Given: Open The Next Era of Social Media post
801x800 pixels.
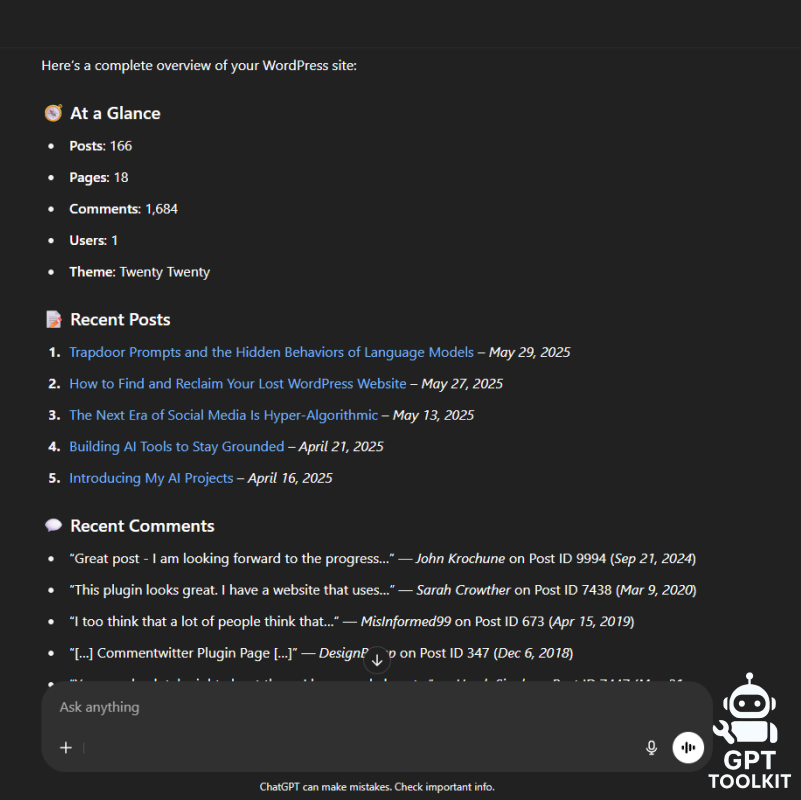Looking at the screenshot, I should click(223, 415).
